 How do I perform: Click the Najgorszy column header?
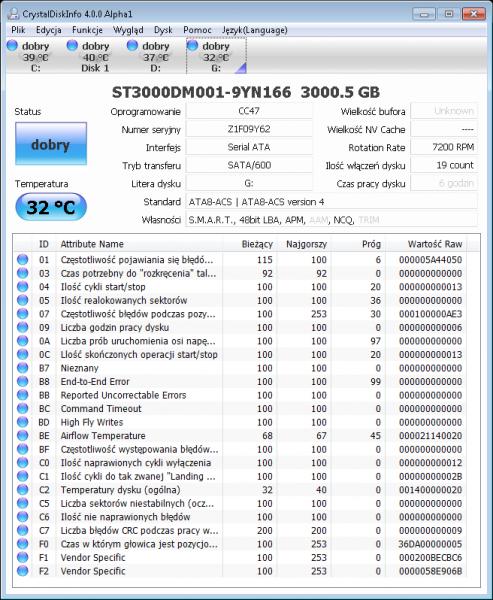click(304, 244)
